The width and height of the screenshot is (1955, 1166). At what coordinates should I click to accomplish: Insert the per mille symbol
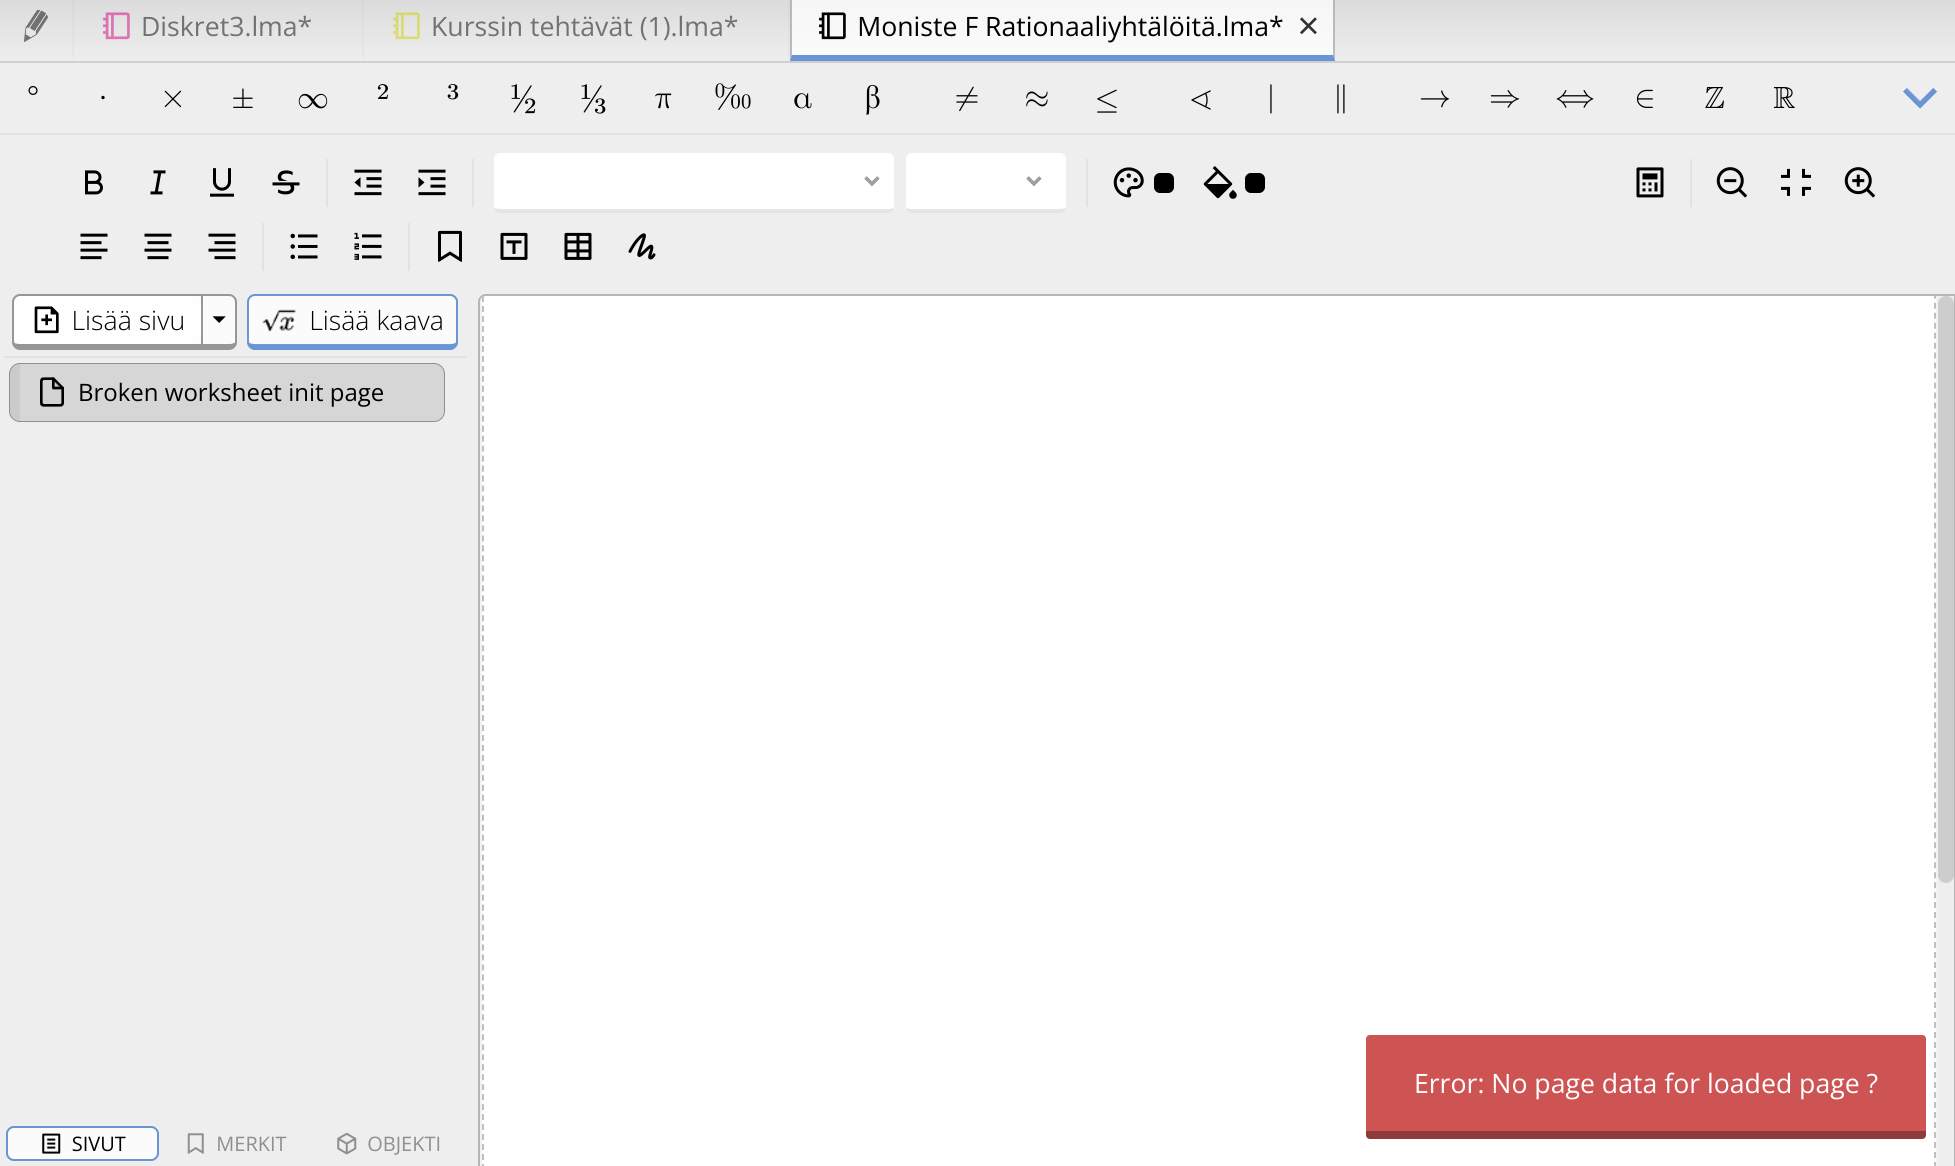(x=733, y=98)
